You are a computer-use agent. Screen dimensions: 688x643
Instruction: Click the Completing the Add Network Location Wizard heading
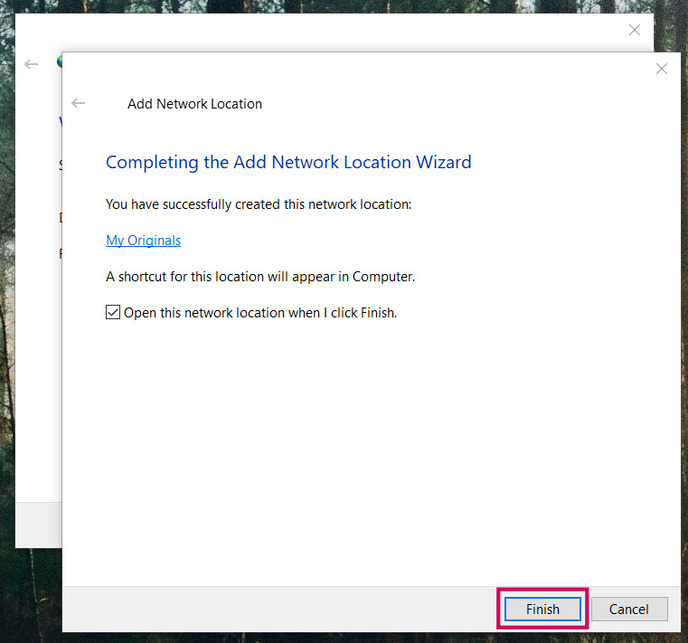(x=288, y=162)
